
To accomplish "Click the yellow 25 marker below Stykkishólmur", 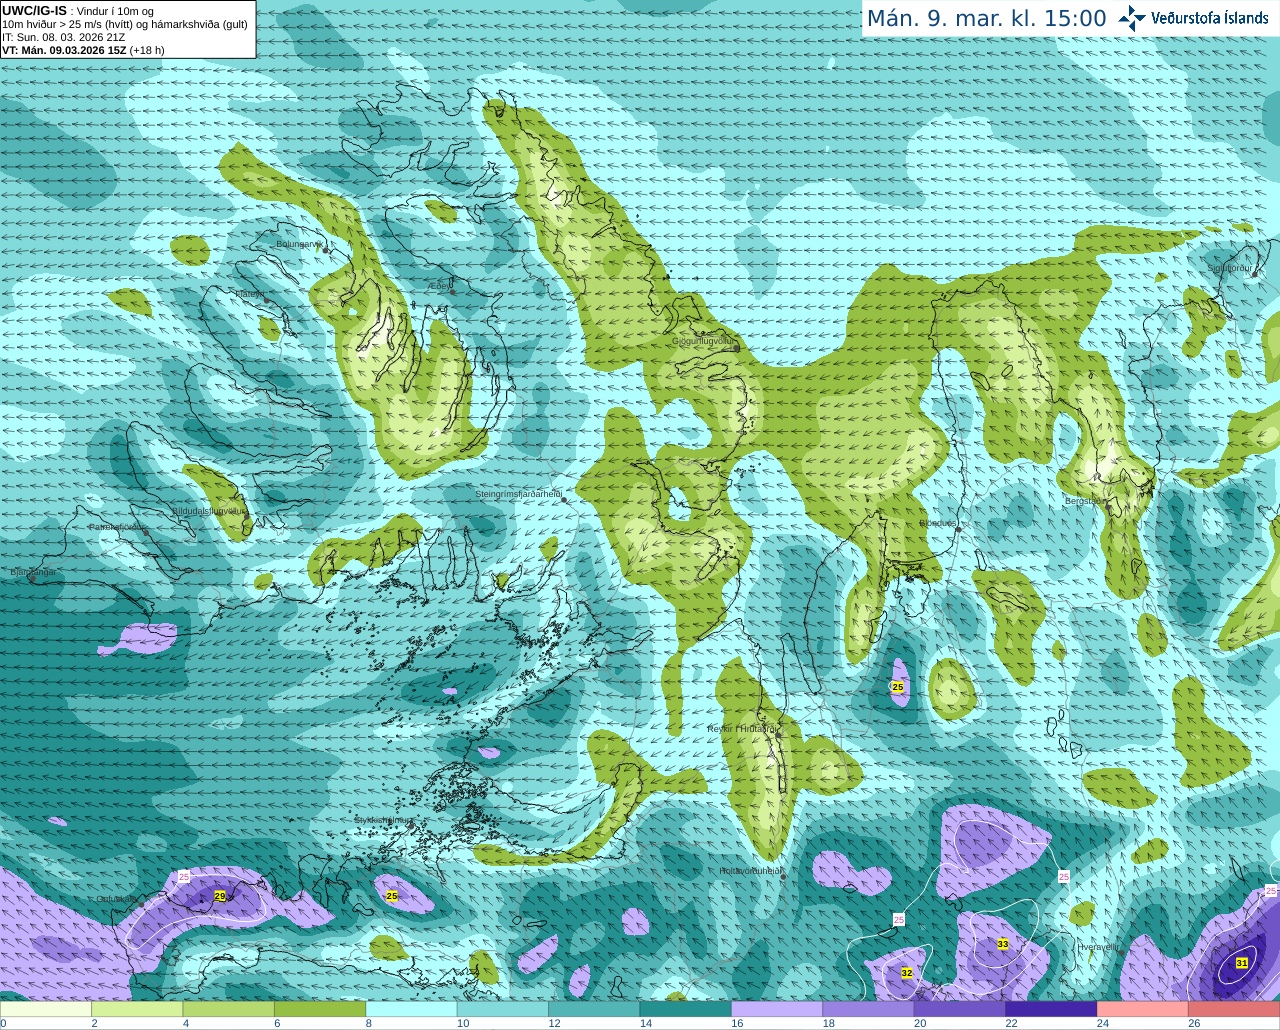I will [x=392, y=896].
